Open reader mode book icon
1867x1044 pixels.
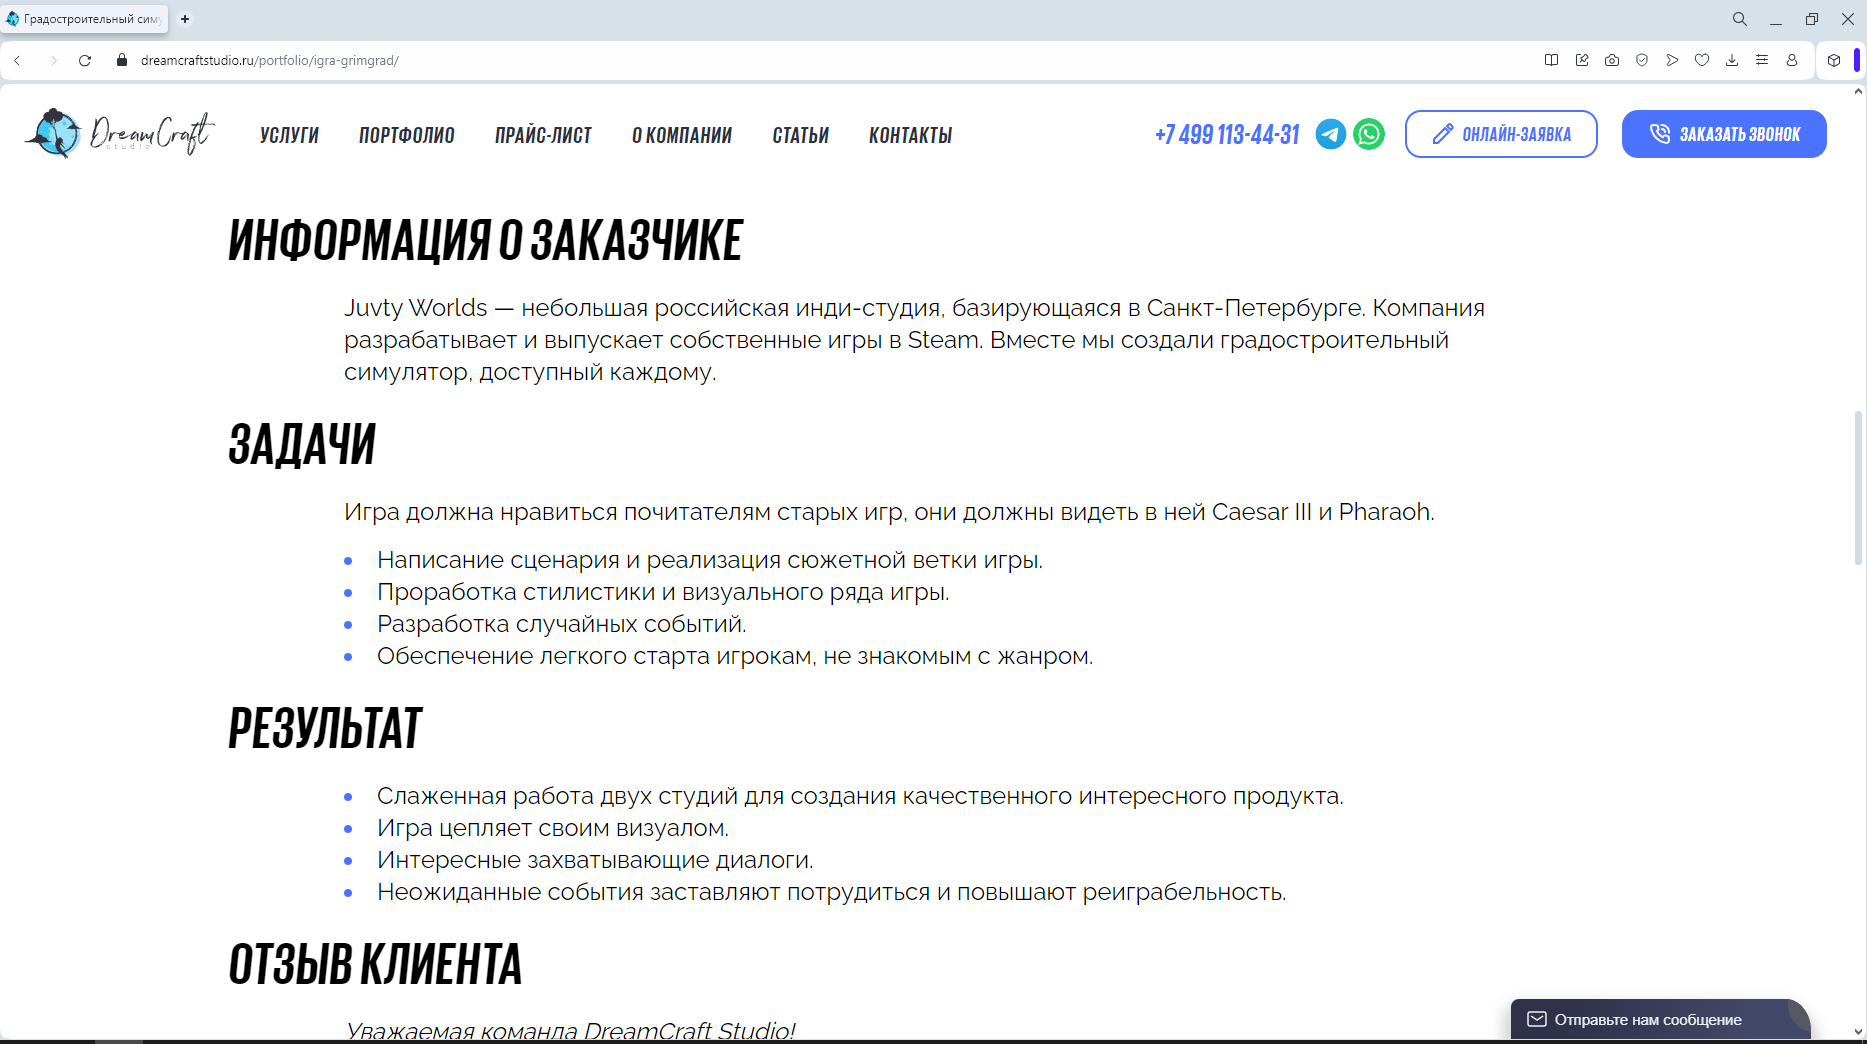point(1551,60)
